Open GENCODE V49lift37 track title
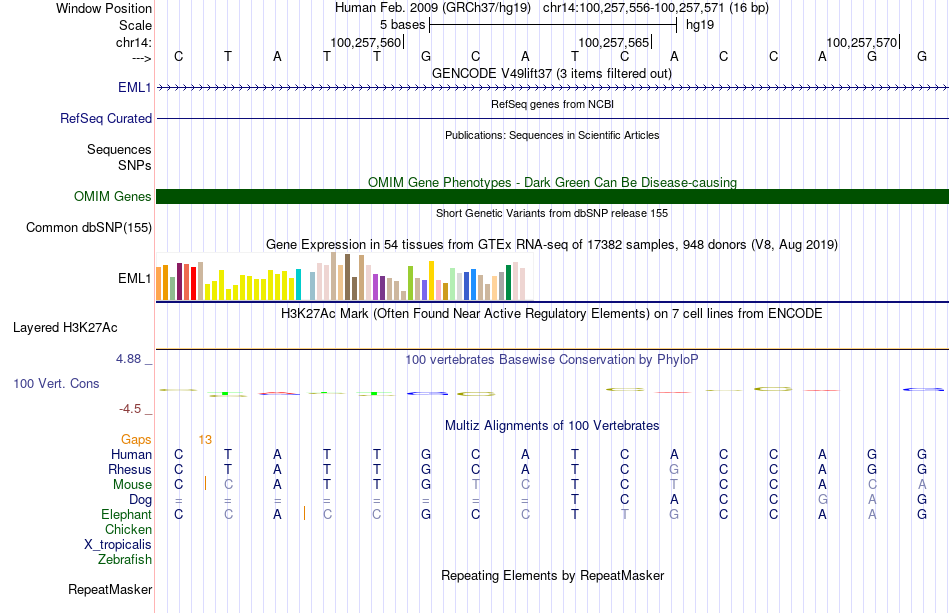 coord(552,73)
